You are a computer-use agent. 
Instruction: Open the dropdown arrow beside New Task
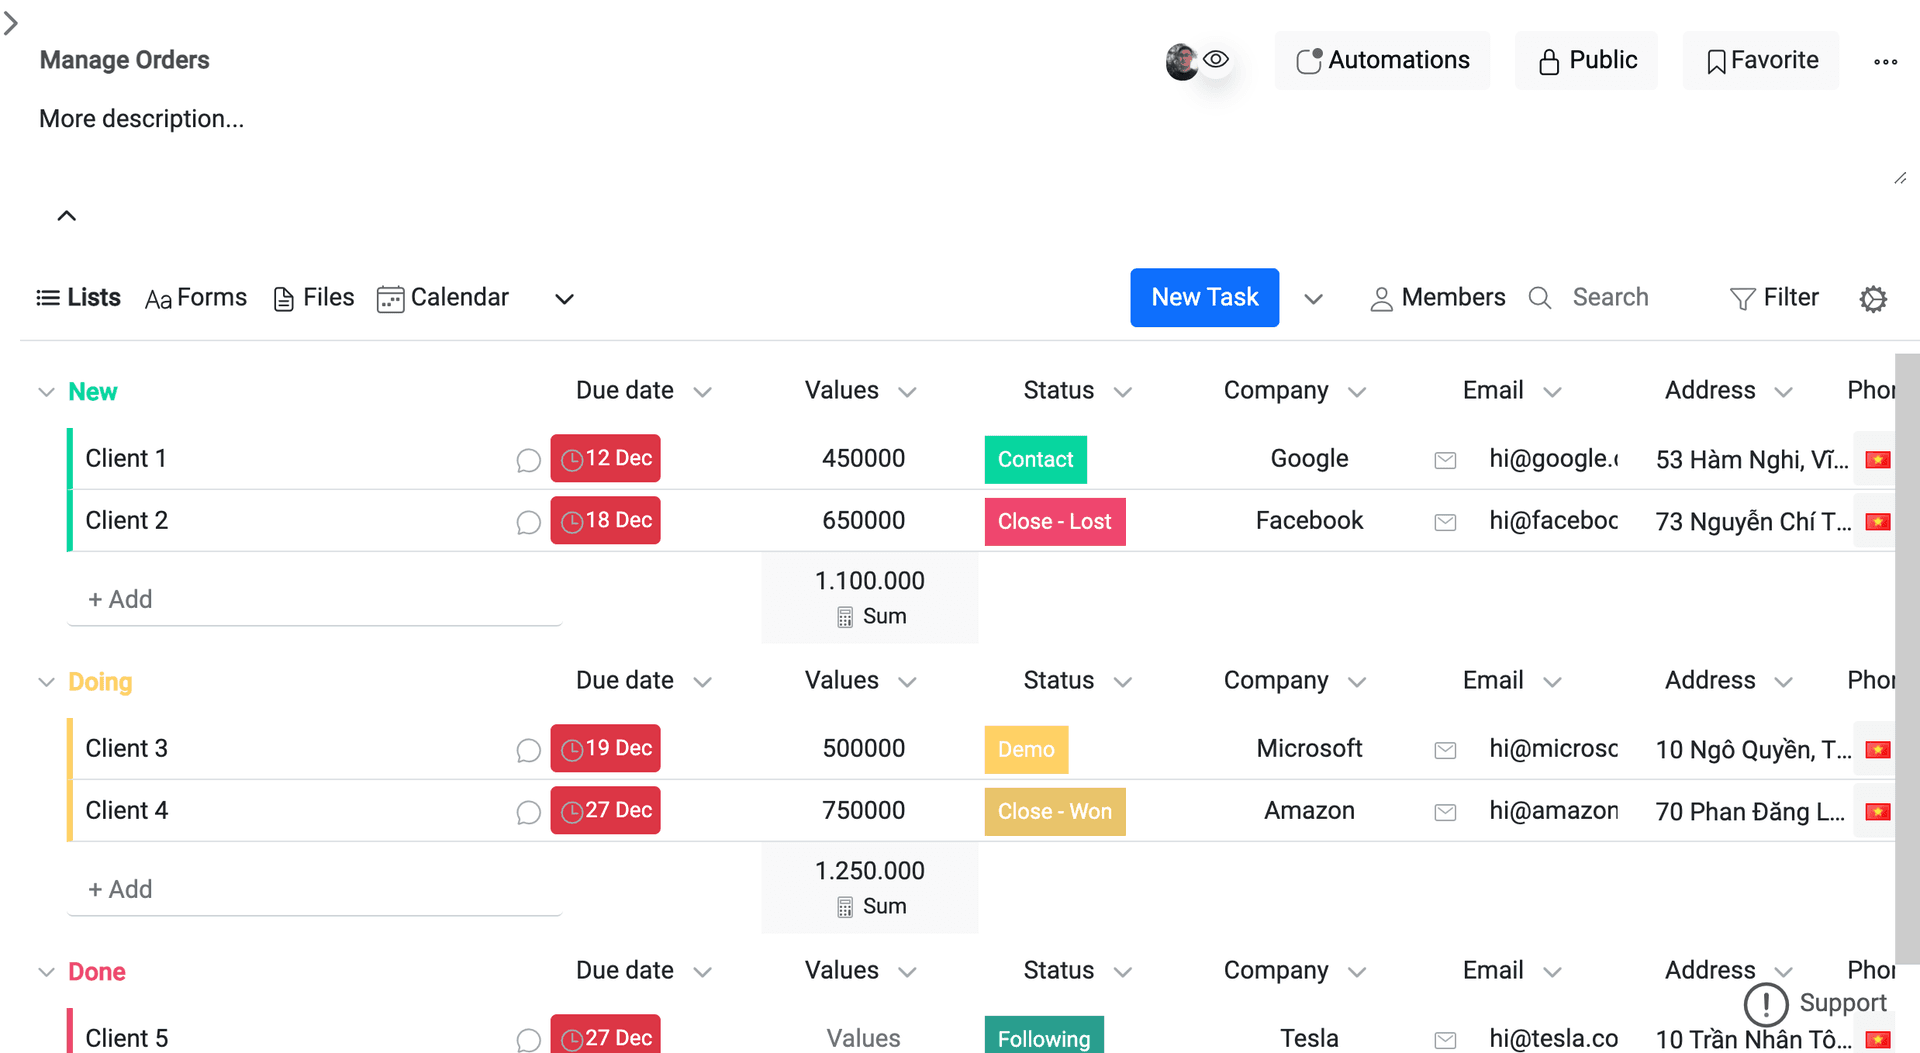point(1313,299)
